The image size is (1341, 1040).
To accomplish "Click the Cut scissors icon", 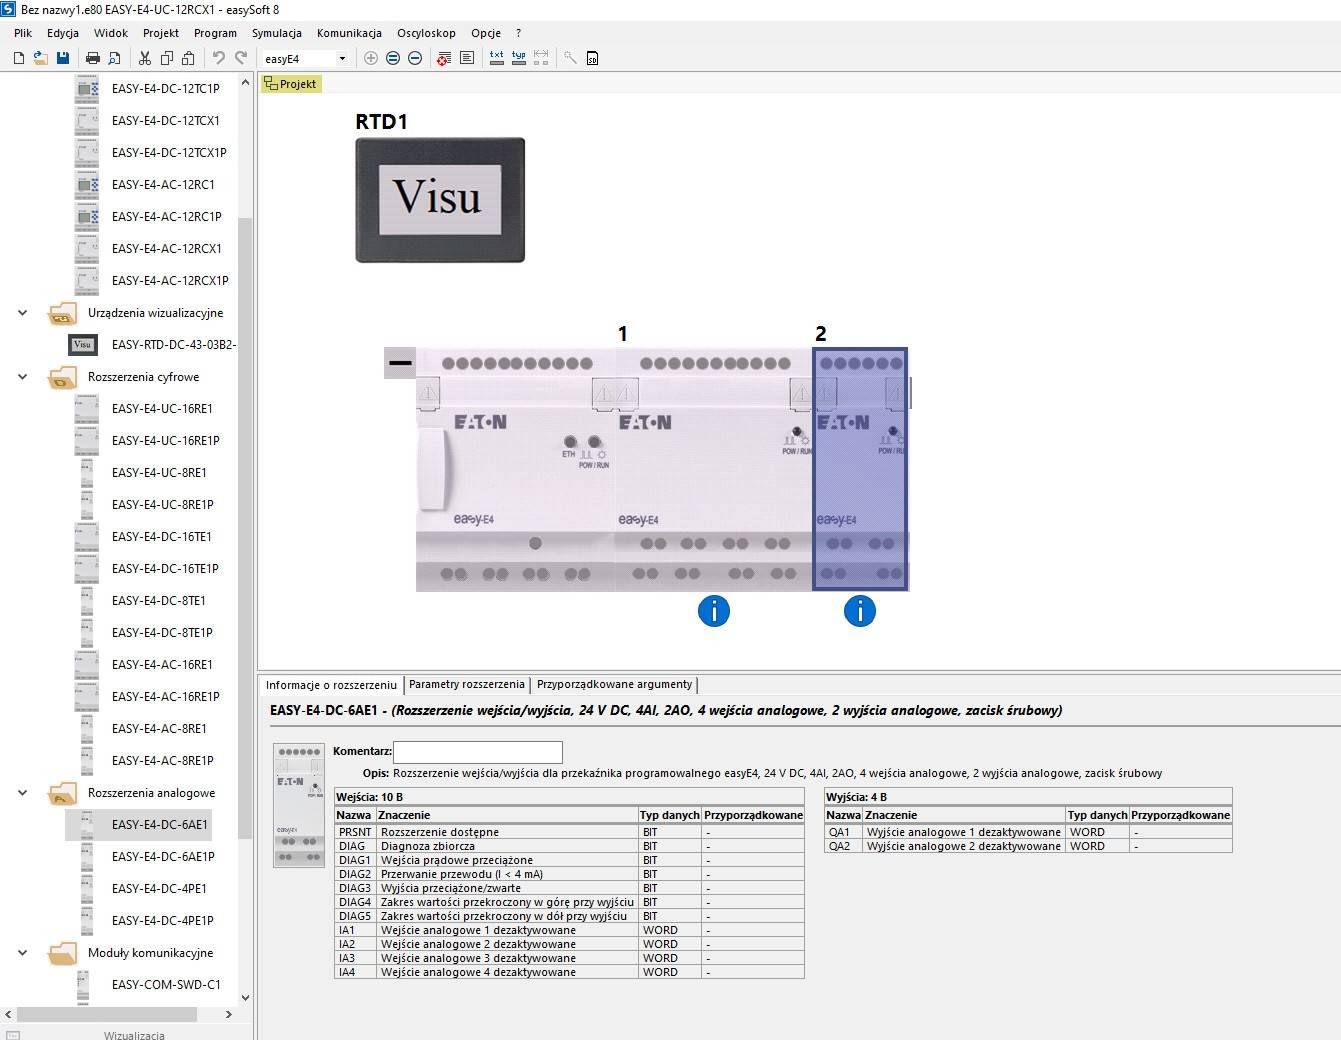I will pos(145,58).
